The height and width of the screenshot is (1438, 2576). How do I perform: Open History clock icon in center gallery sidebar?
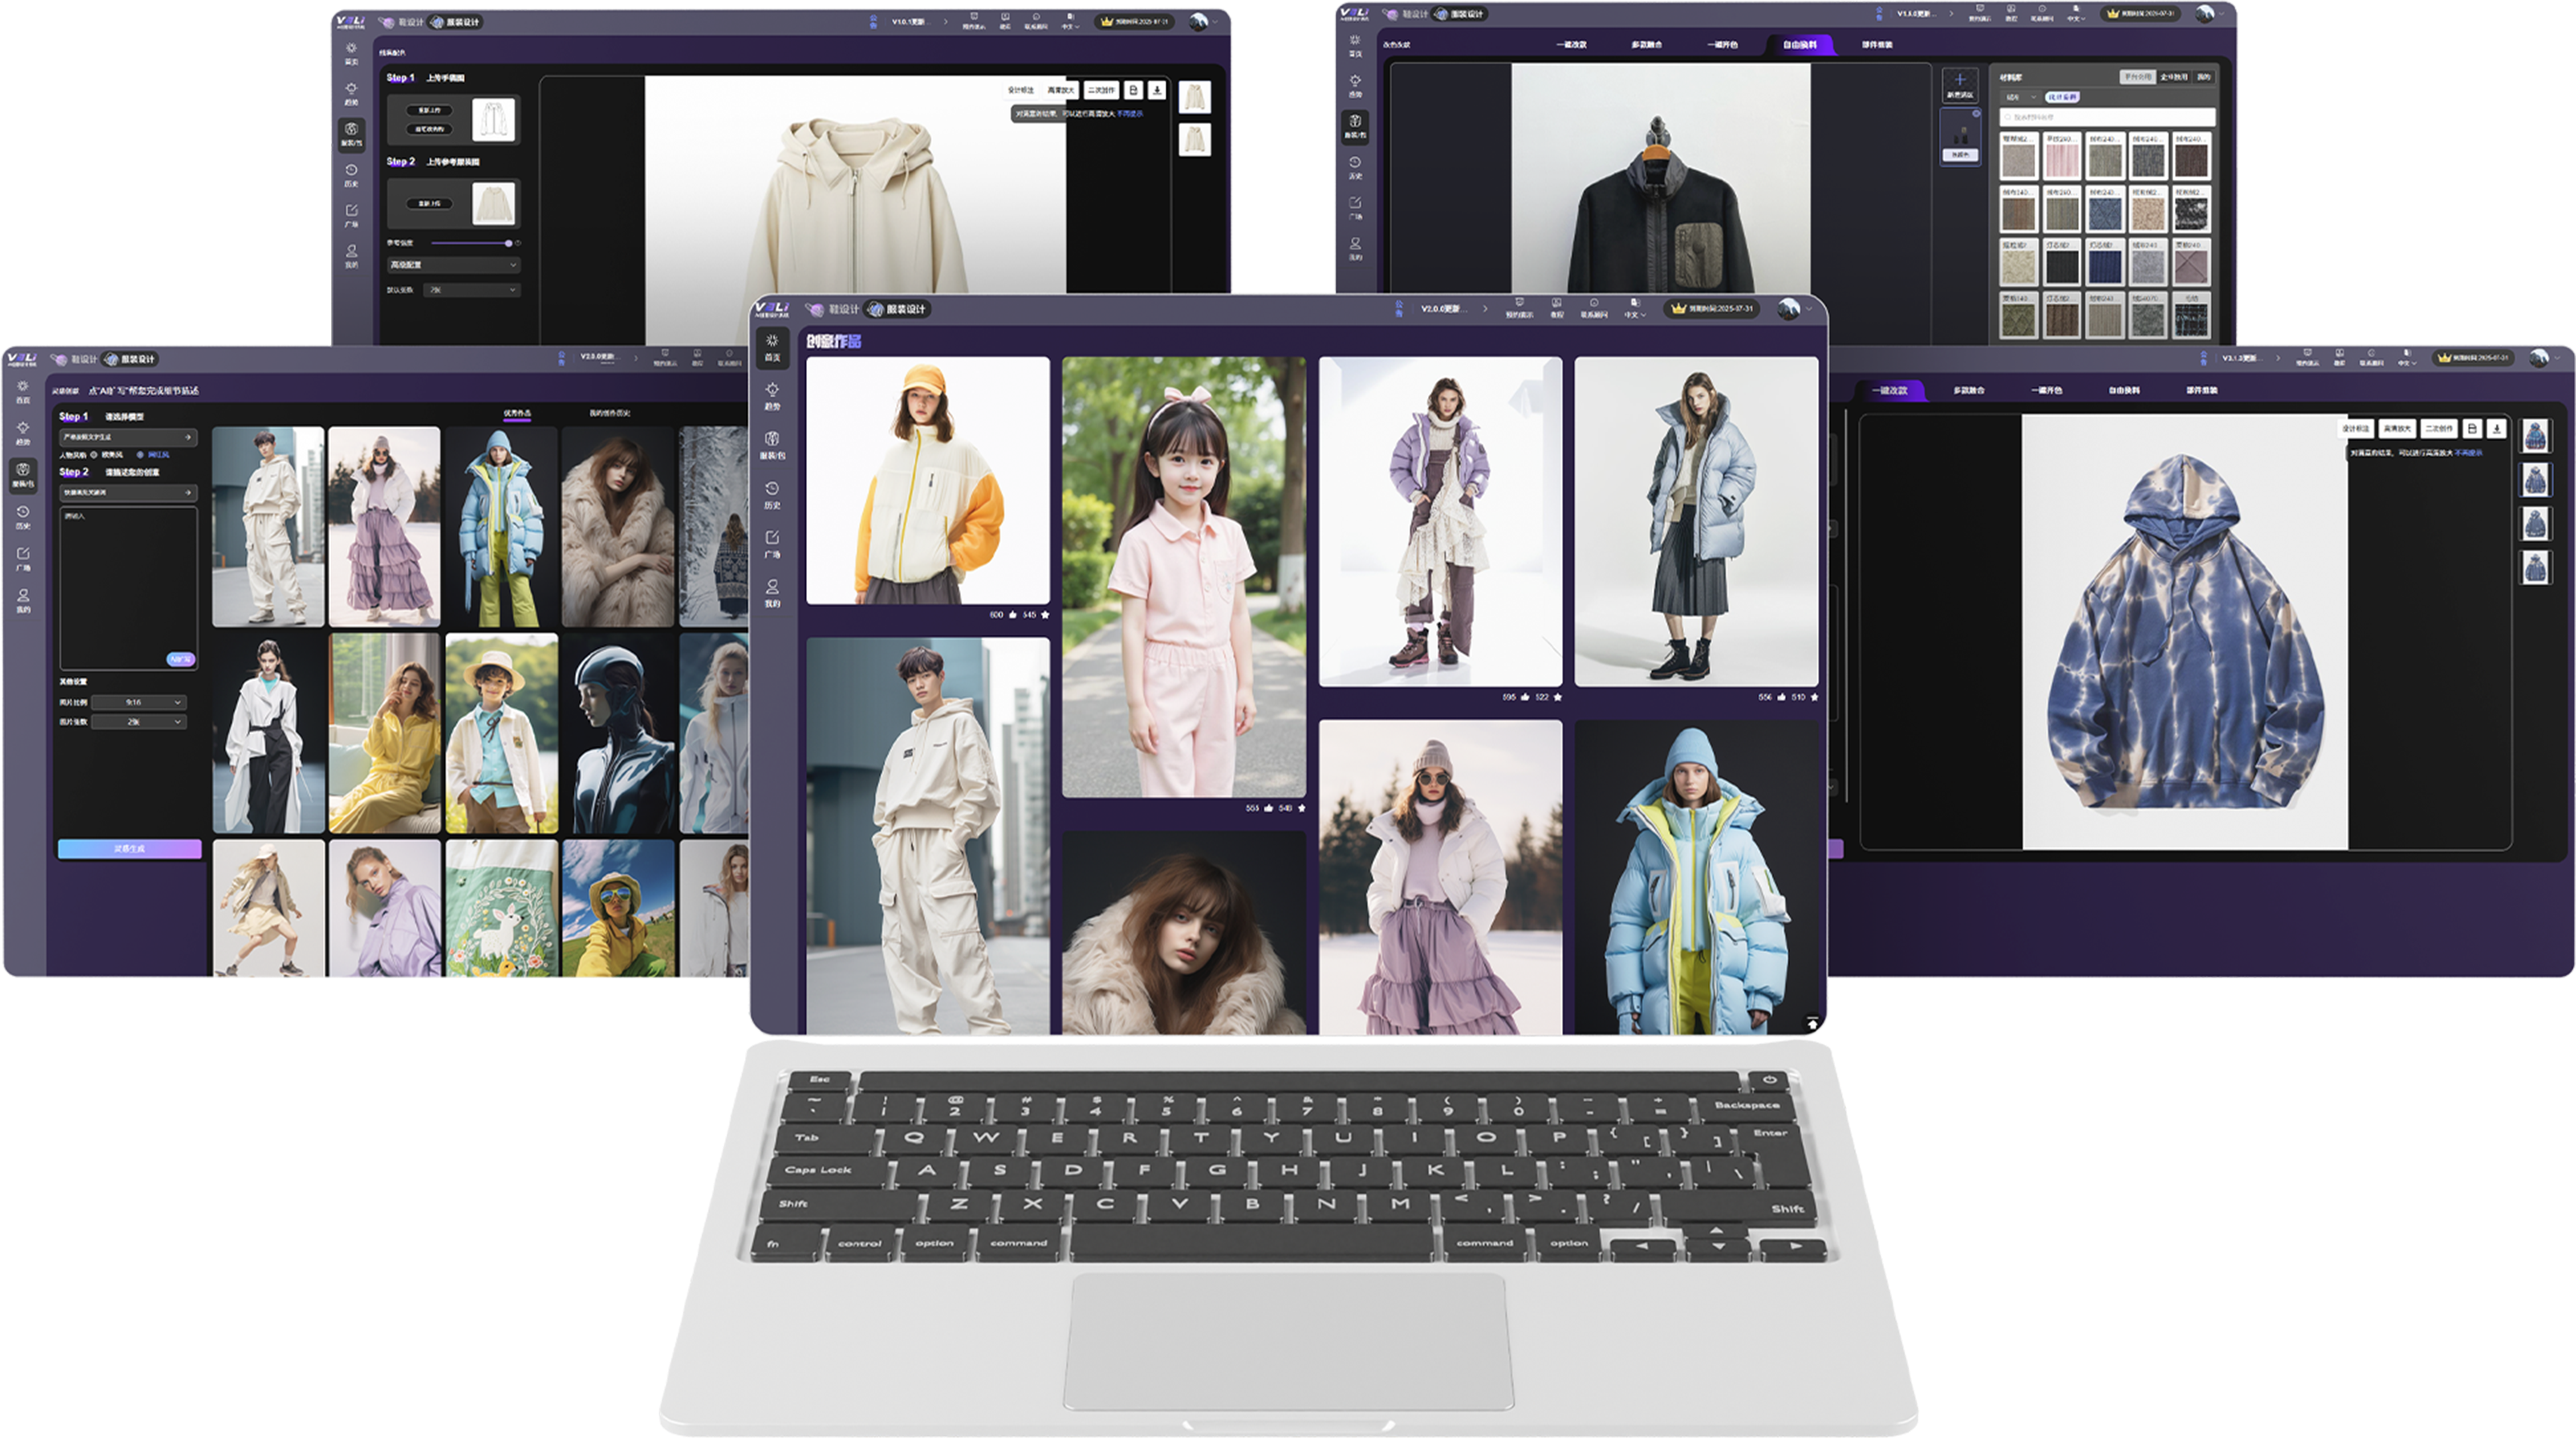[772, 489]
